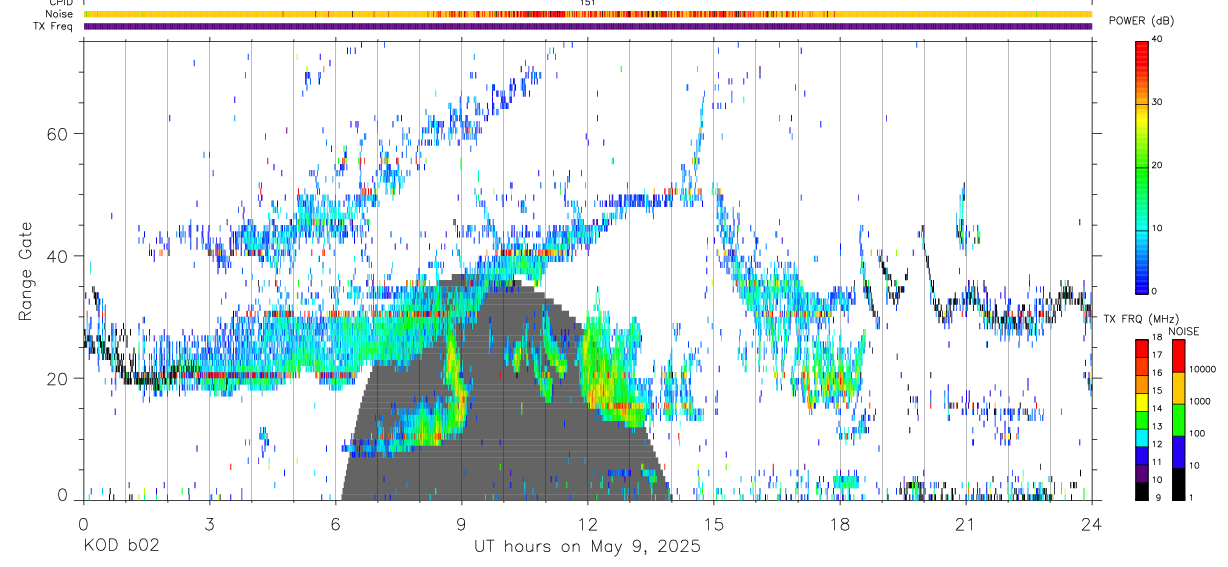Click the green swatch in NOISE legend
The image size is (1228, 567).
[1177, 419]
